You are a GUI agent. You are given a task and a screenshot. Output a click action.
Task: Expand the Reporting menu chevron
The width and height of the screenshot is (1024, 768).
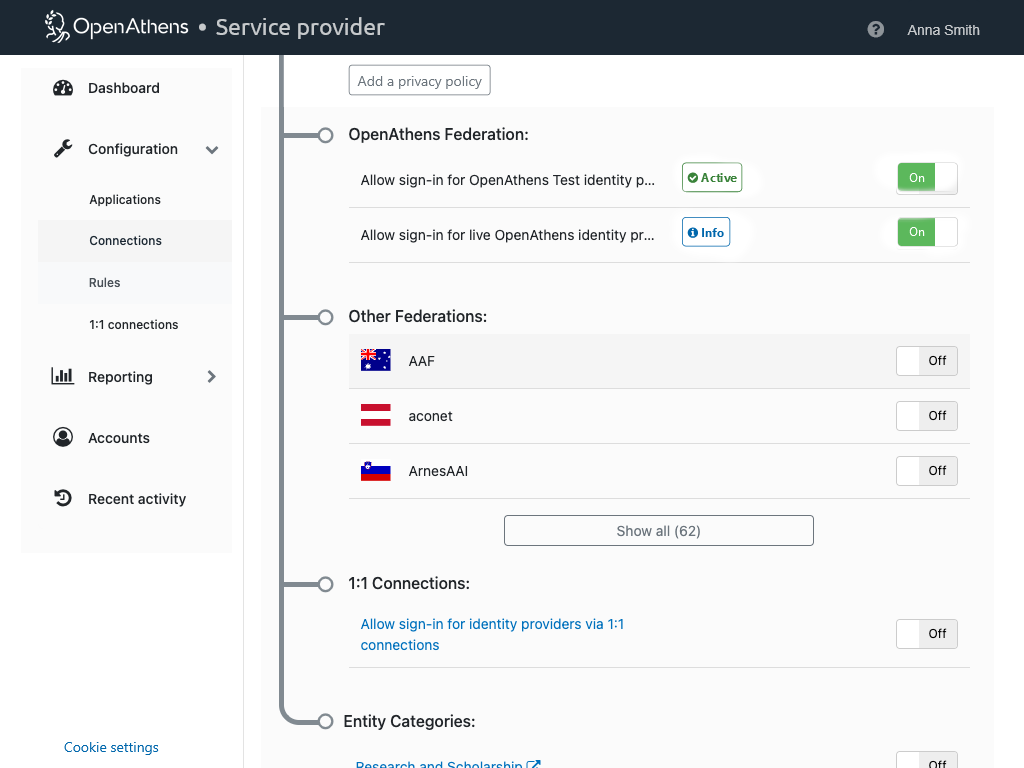click(211, 377)
